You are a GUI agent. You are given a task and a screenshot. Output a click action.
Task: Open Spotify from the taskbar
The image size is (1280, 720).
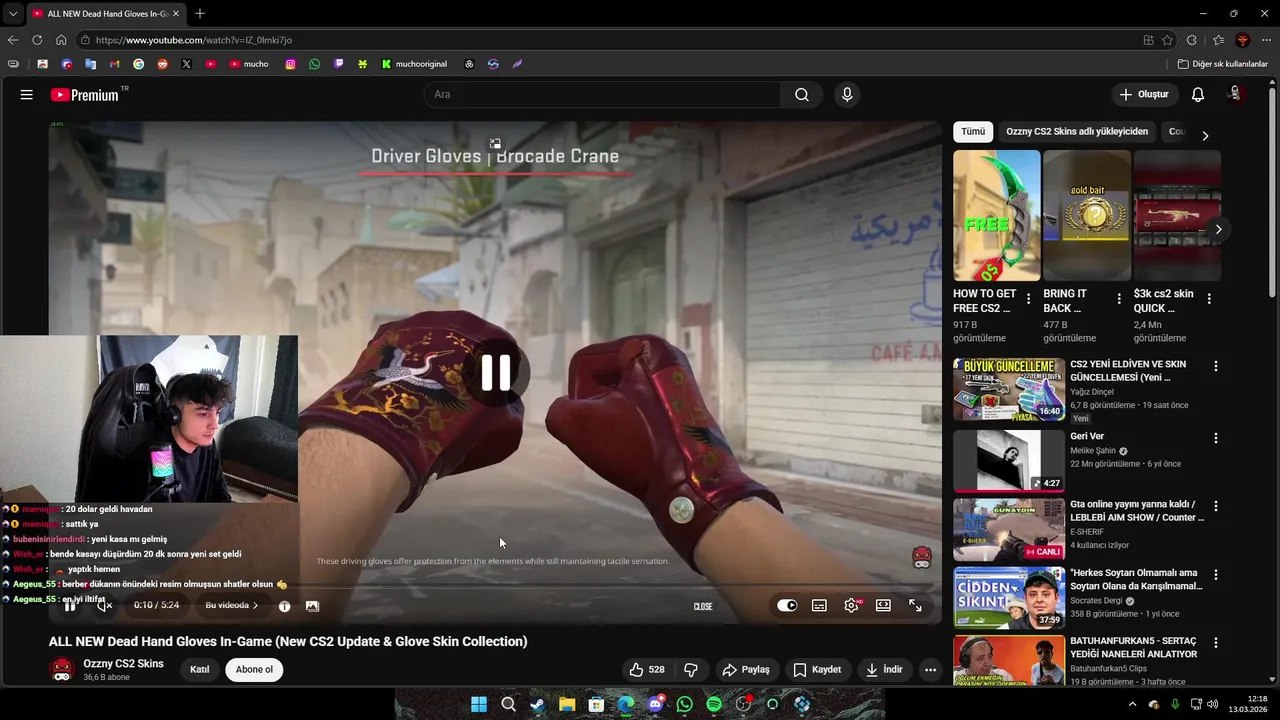coord(714,704)
